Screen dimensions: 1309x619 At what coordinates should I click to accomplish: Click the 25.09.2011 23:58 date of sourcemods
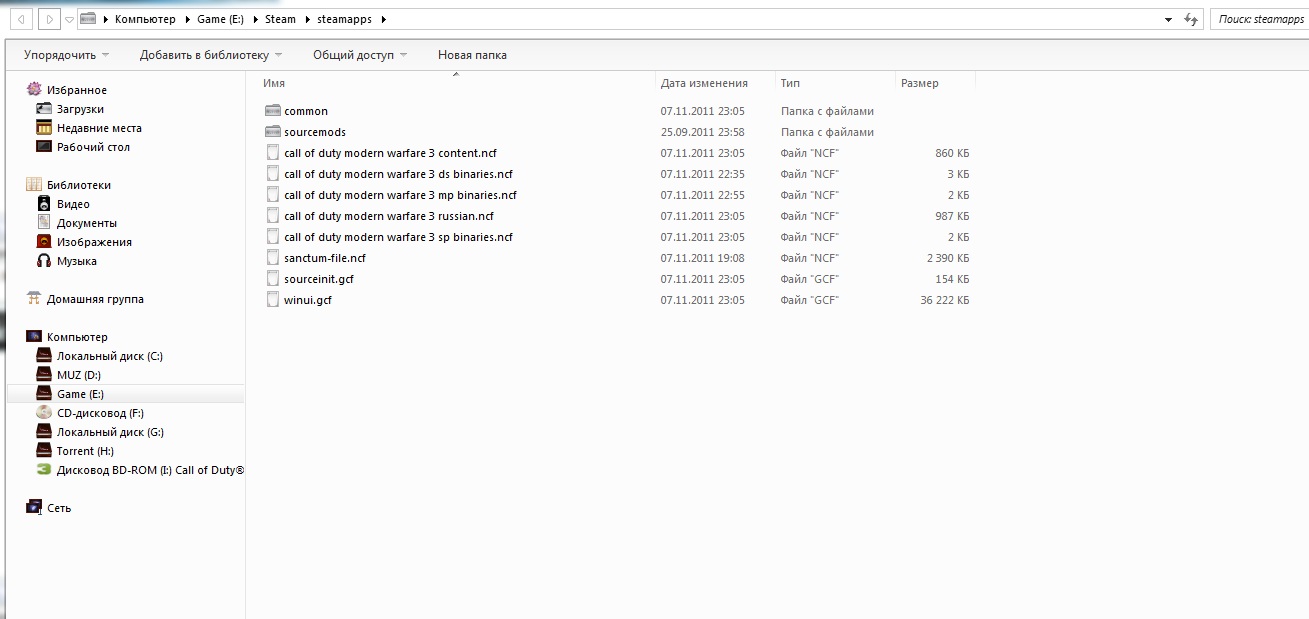click(703, 132)
